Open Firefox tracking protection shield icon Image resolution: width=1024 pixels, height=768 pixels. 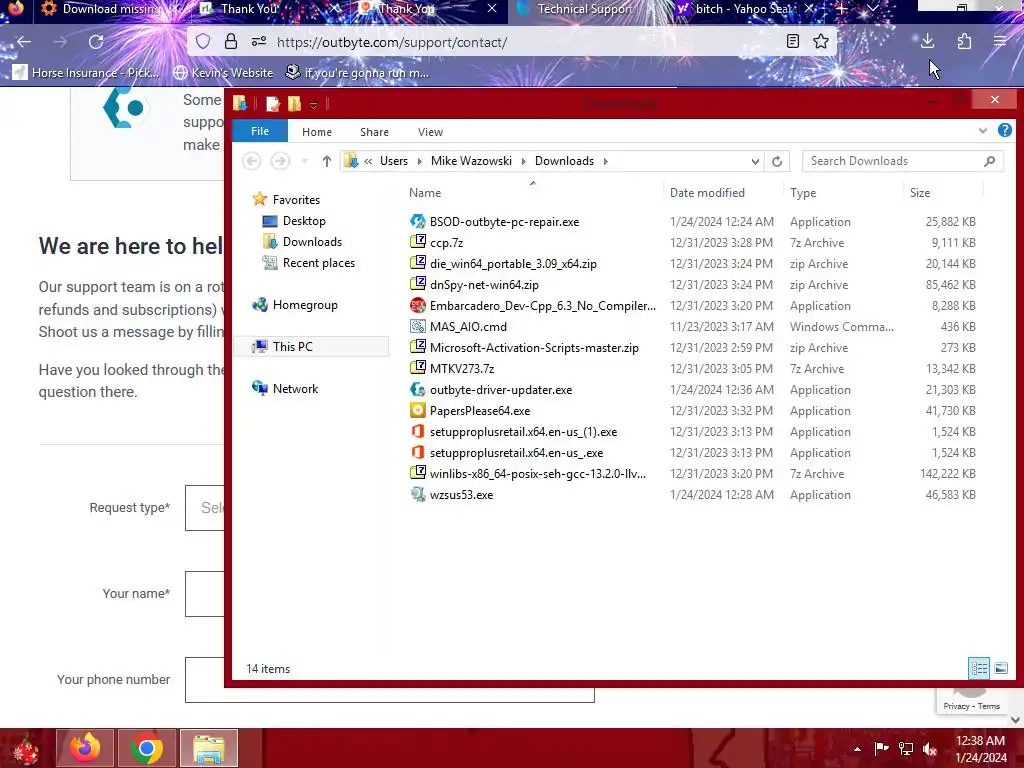203,42
